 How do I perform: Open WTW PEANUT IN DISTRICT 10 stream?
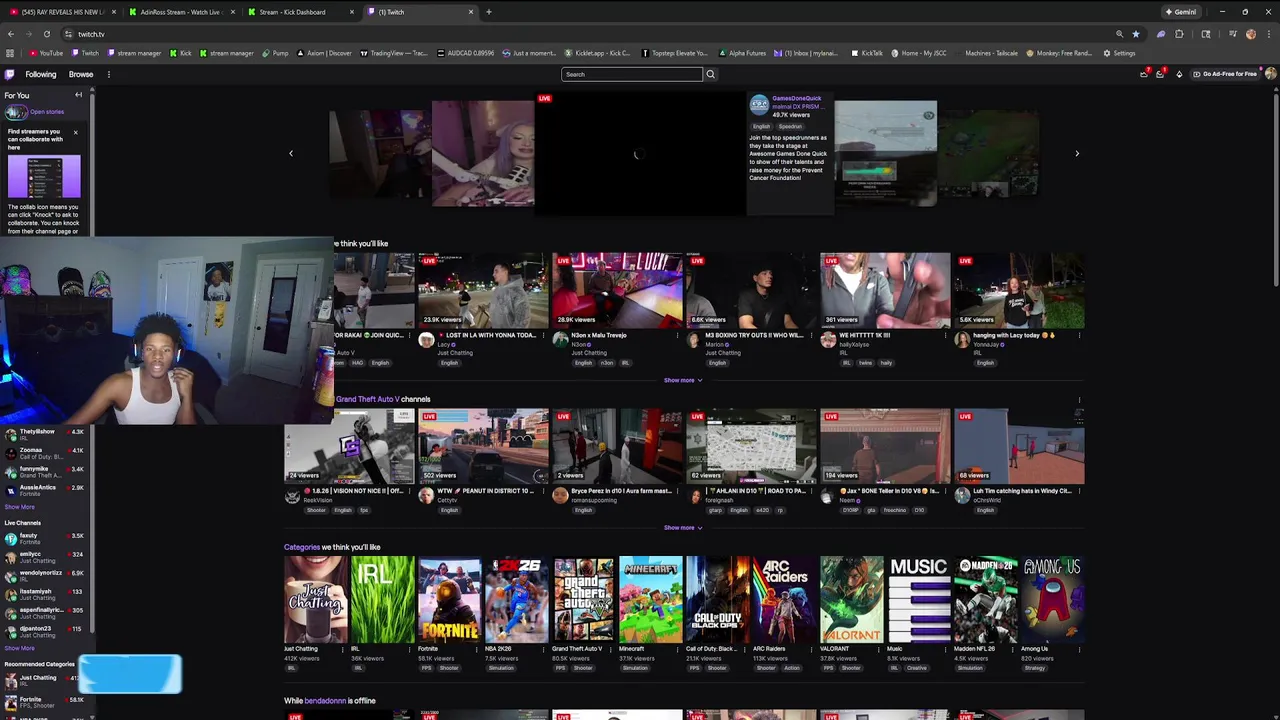pyautogui.click(x=483, y=446)
